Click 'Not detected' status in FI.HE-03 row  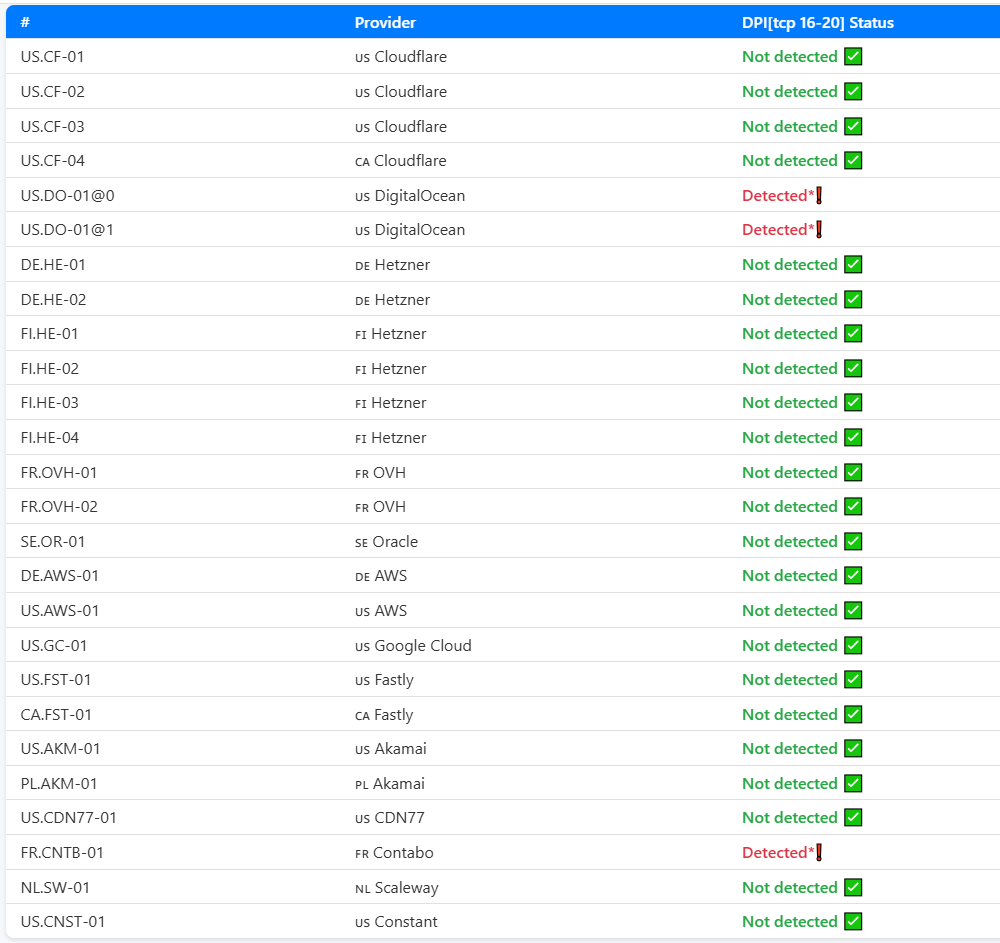click(x=790, y=402)
